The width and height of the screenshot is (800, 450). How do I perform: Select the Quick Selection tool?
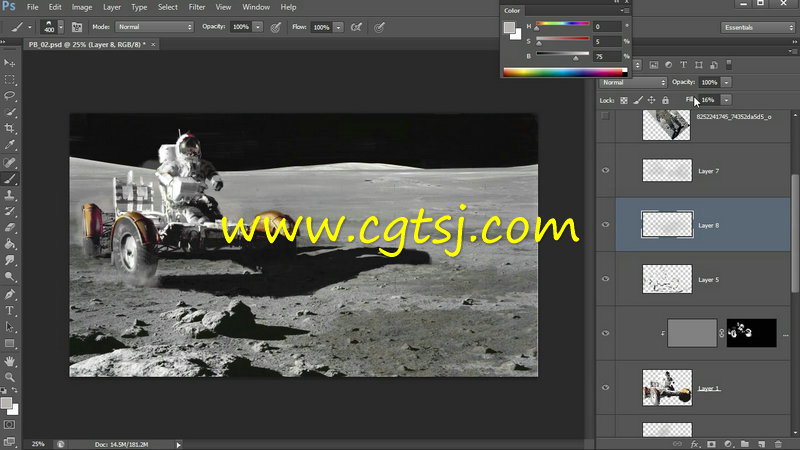tap(10, 112)
